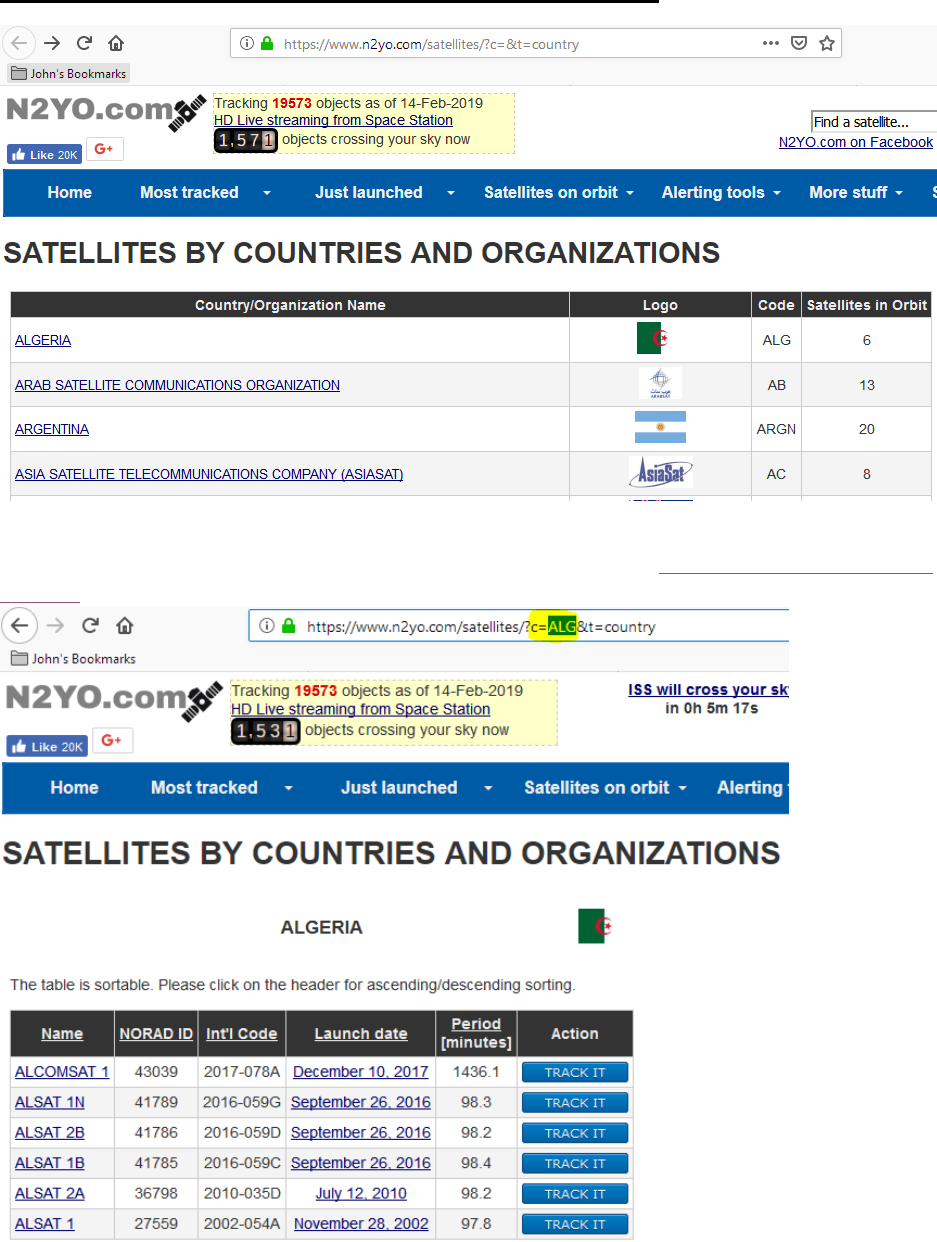Open Home menu item on country list page

[69, 192]
